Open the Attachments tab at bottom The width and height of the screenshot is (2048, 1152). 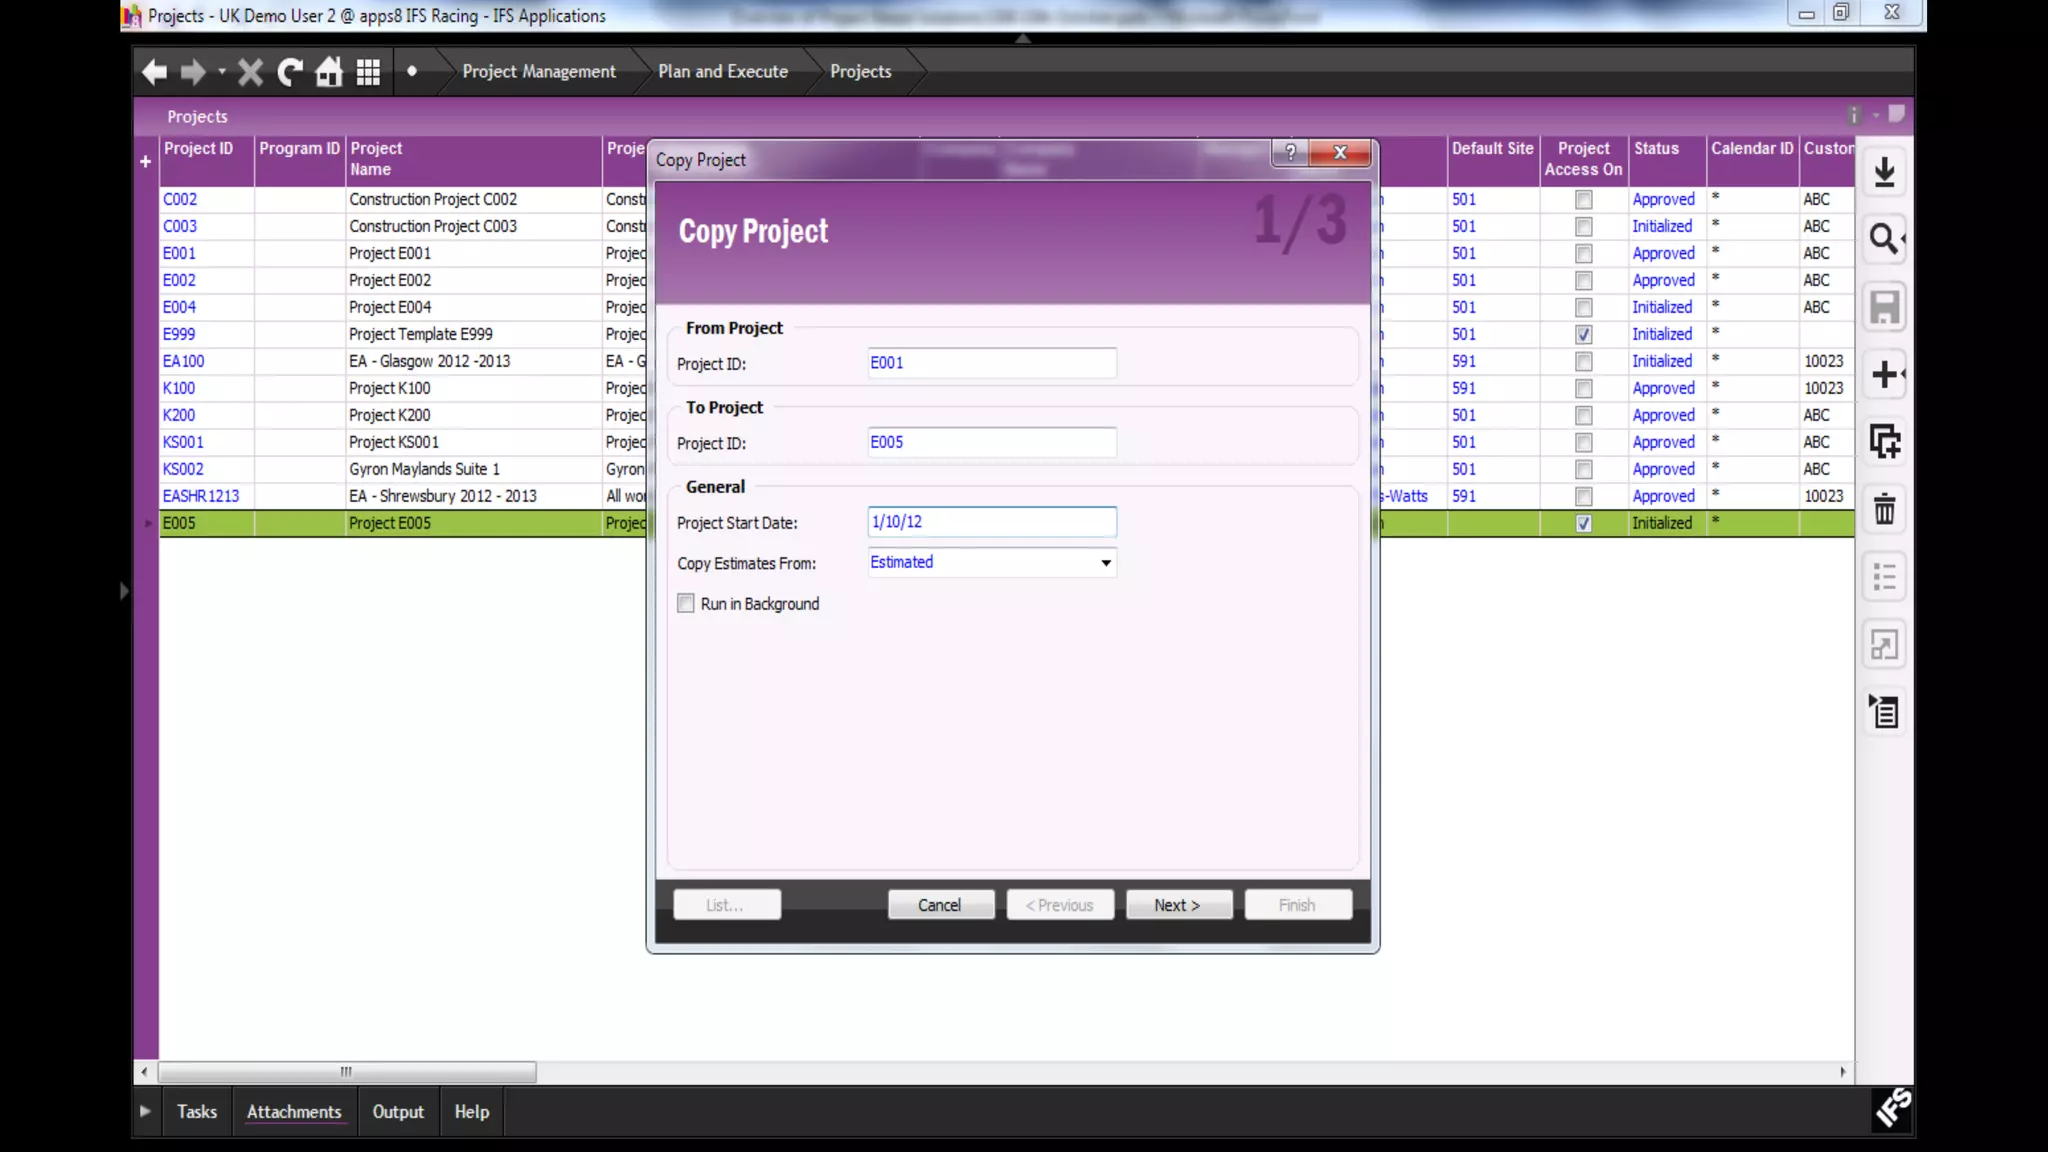pos(294,1111)
